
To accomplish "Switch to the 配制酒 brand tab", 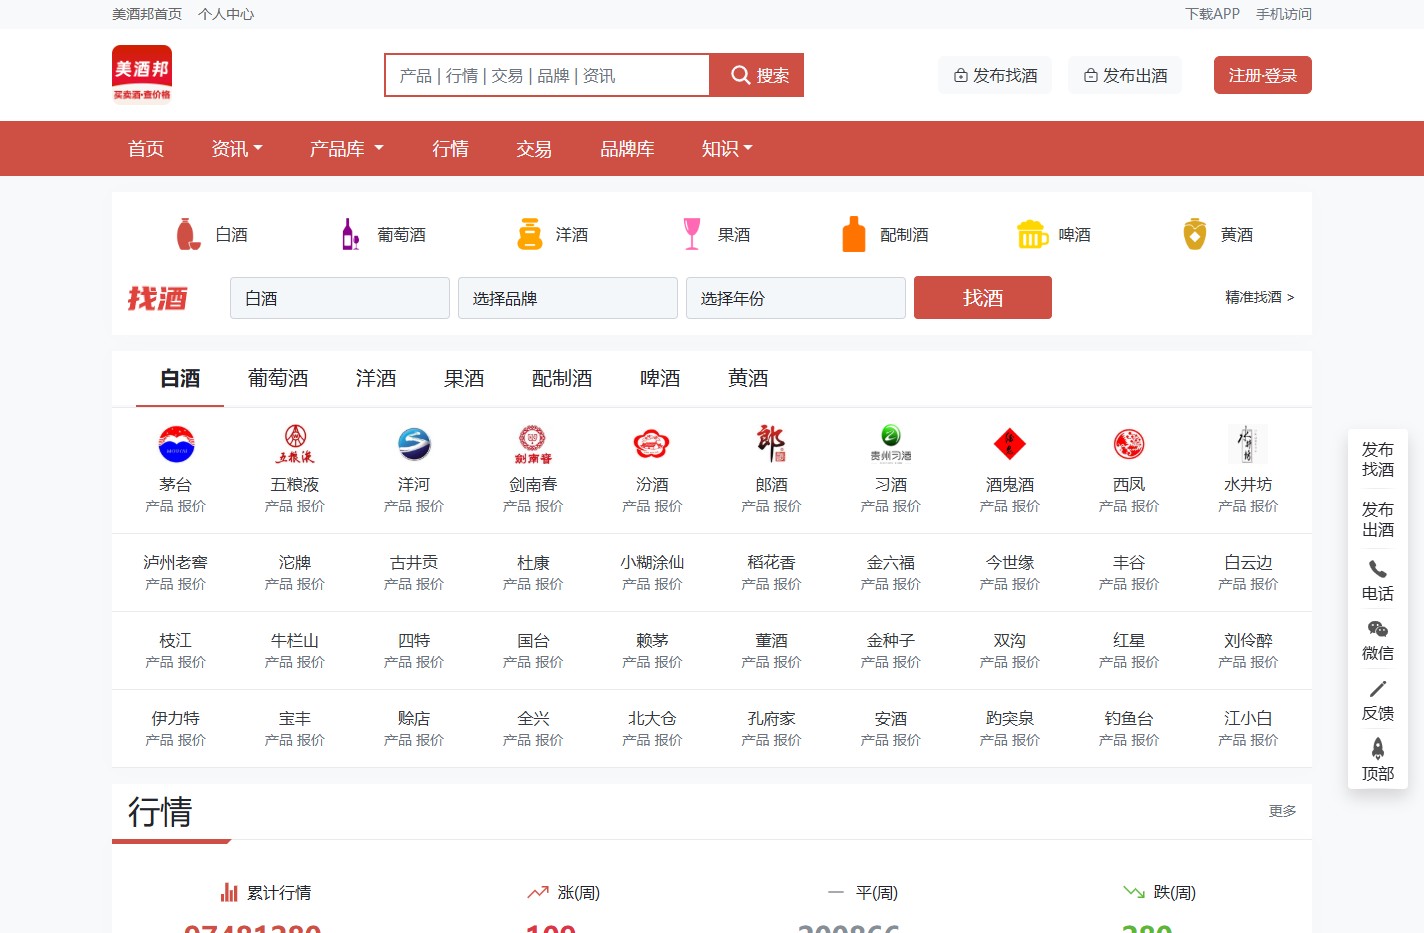I will (x=562, y=378).
